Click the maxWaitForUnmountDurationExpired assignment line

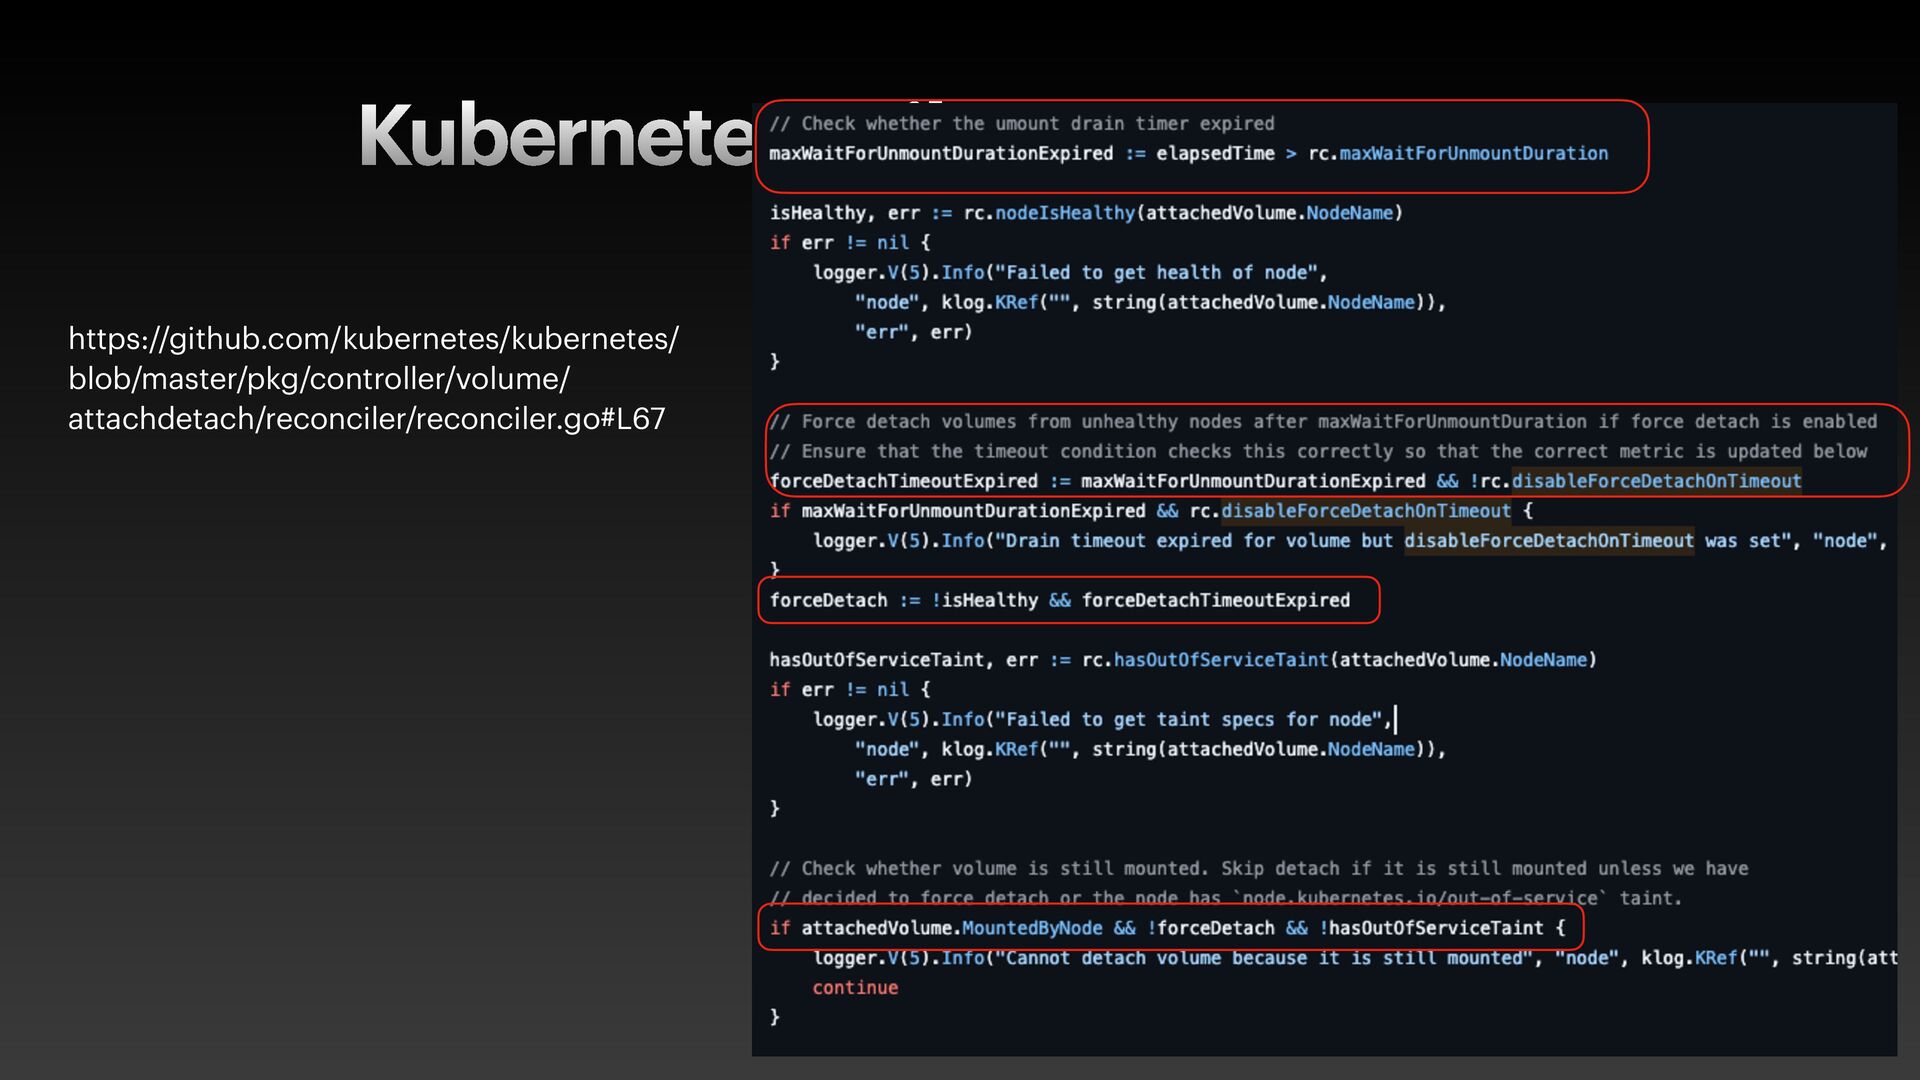tap(940, 154)
